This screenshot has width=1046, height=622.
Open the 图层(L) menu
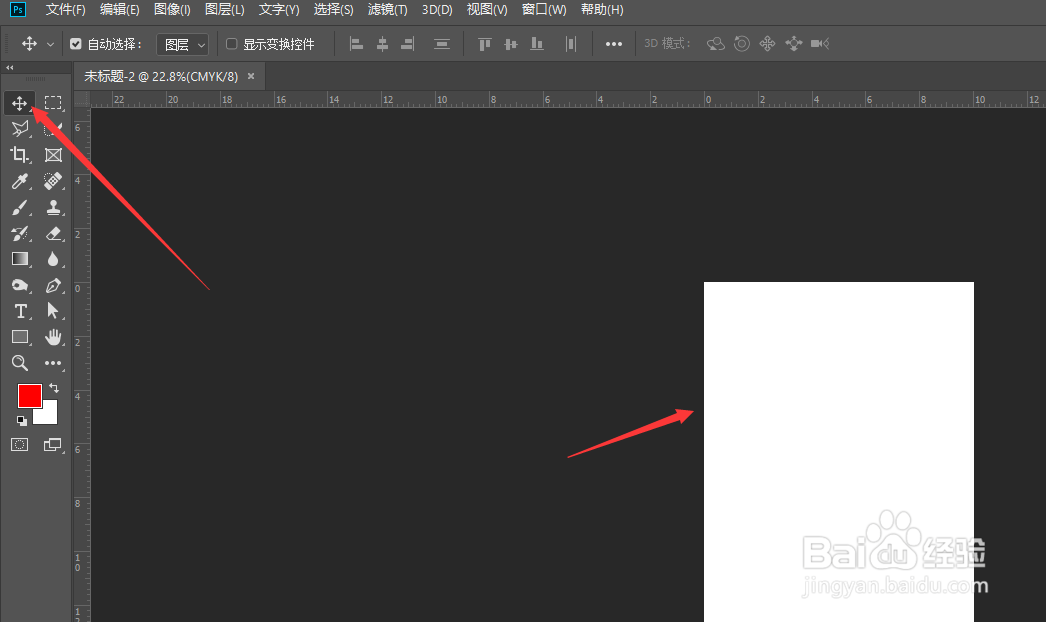225,10
